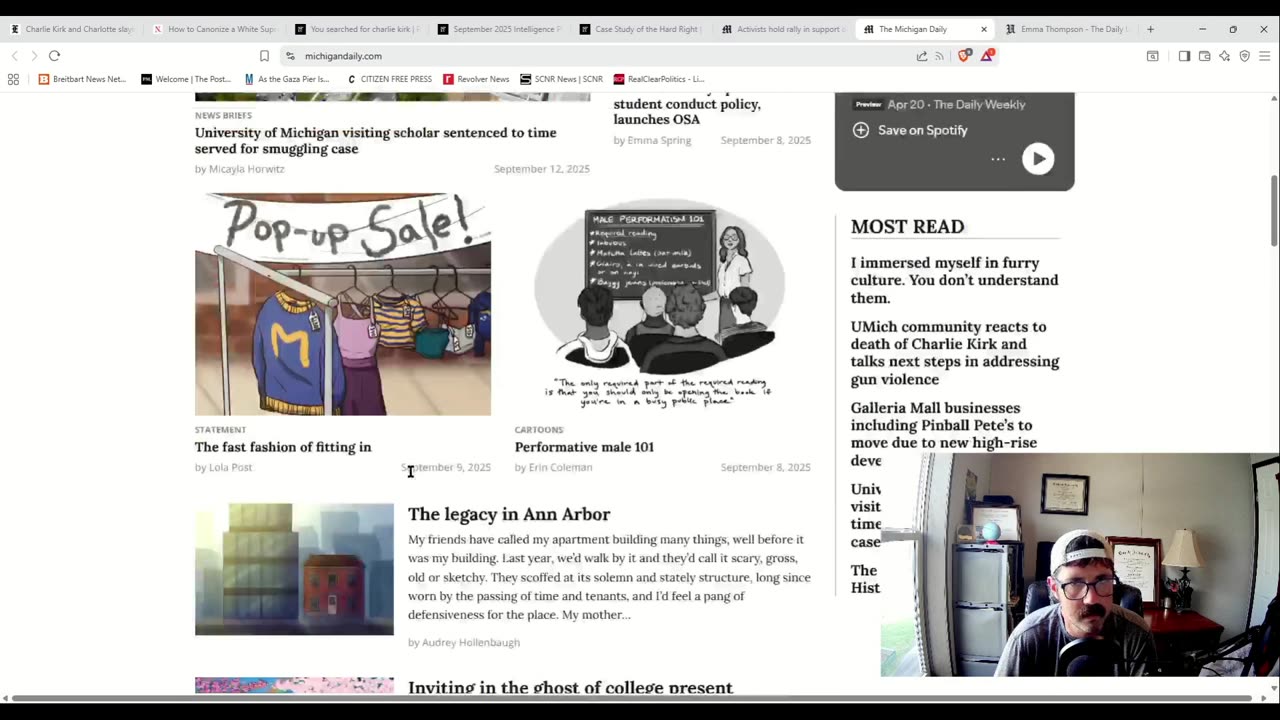
Task: Open author Lola Post's page
Action: (230, 467)
